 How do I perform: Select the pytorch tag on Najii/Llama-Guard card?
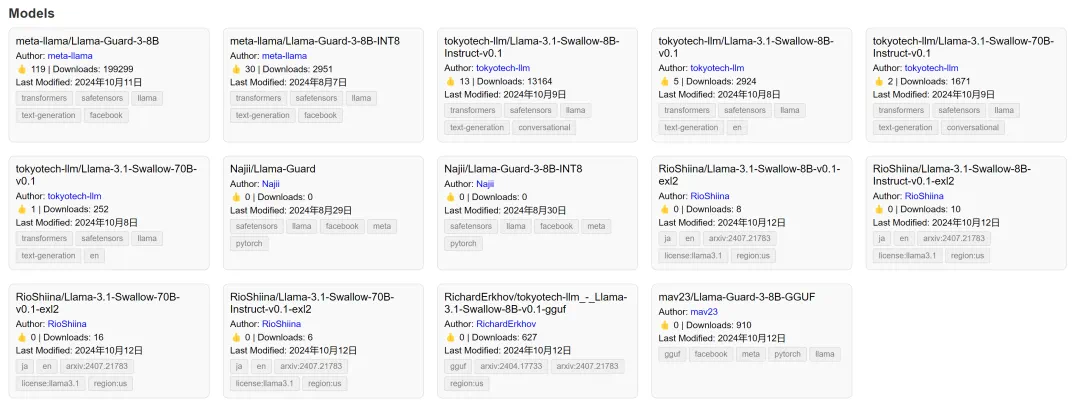(248, 243)
